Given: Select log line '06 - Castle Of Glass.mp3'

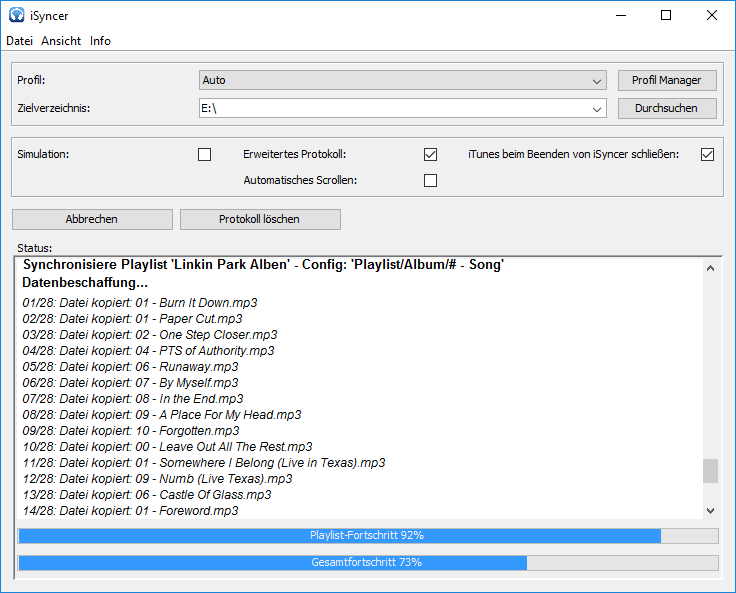Looking at the screenshot, I should tap(147, 494).
